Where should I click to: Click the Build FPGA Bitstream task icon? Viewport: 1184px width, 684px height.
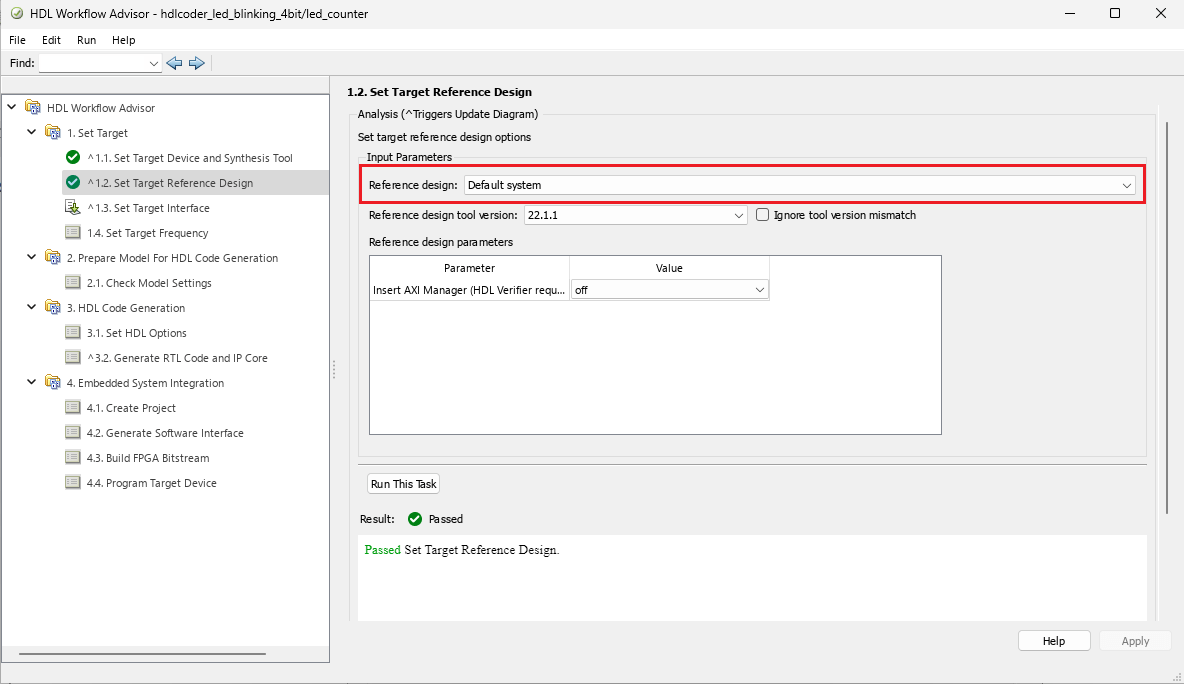(73, 458)
